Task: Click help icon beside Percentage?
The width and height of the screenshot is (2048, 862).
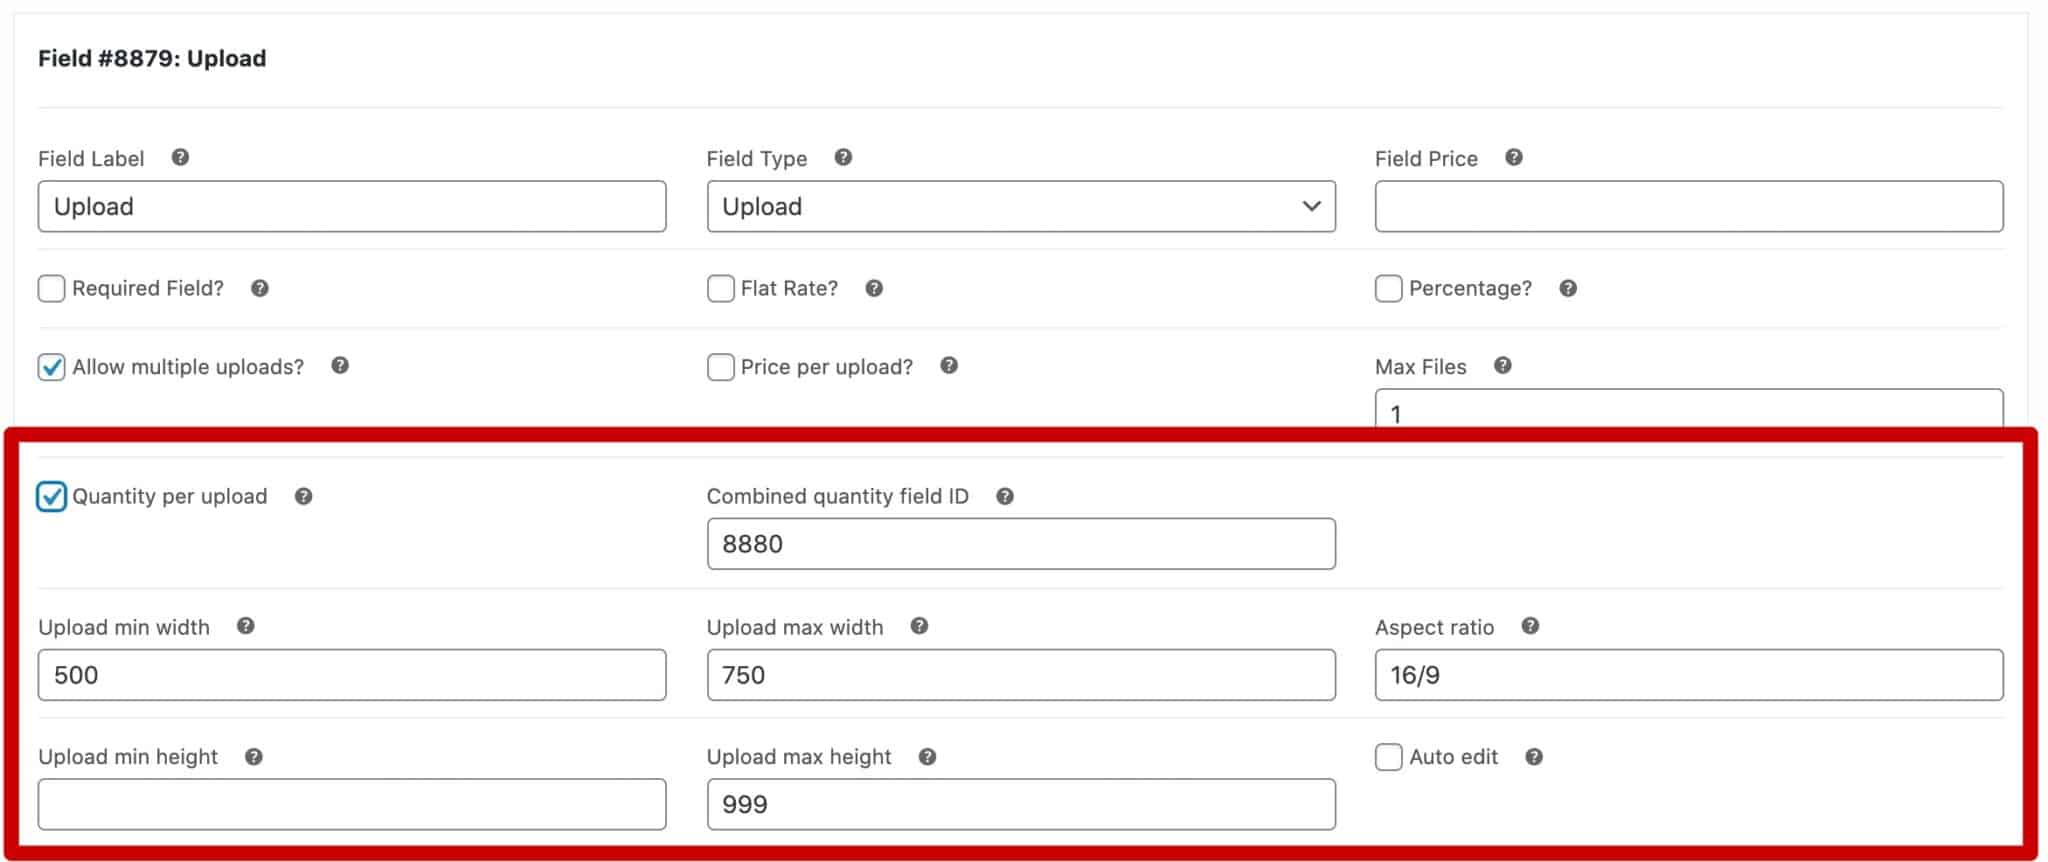Action: pyautogui.click(x=1568, y=288)
